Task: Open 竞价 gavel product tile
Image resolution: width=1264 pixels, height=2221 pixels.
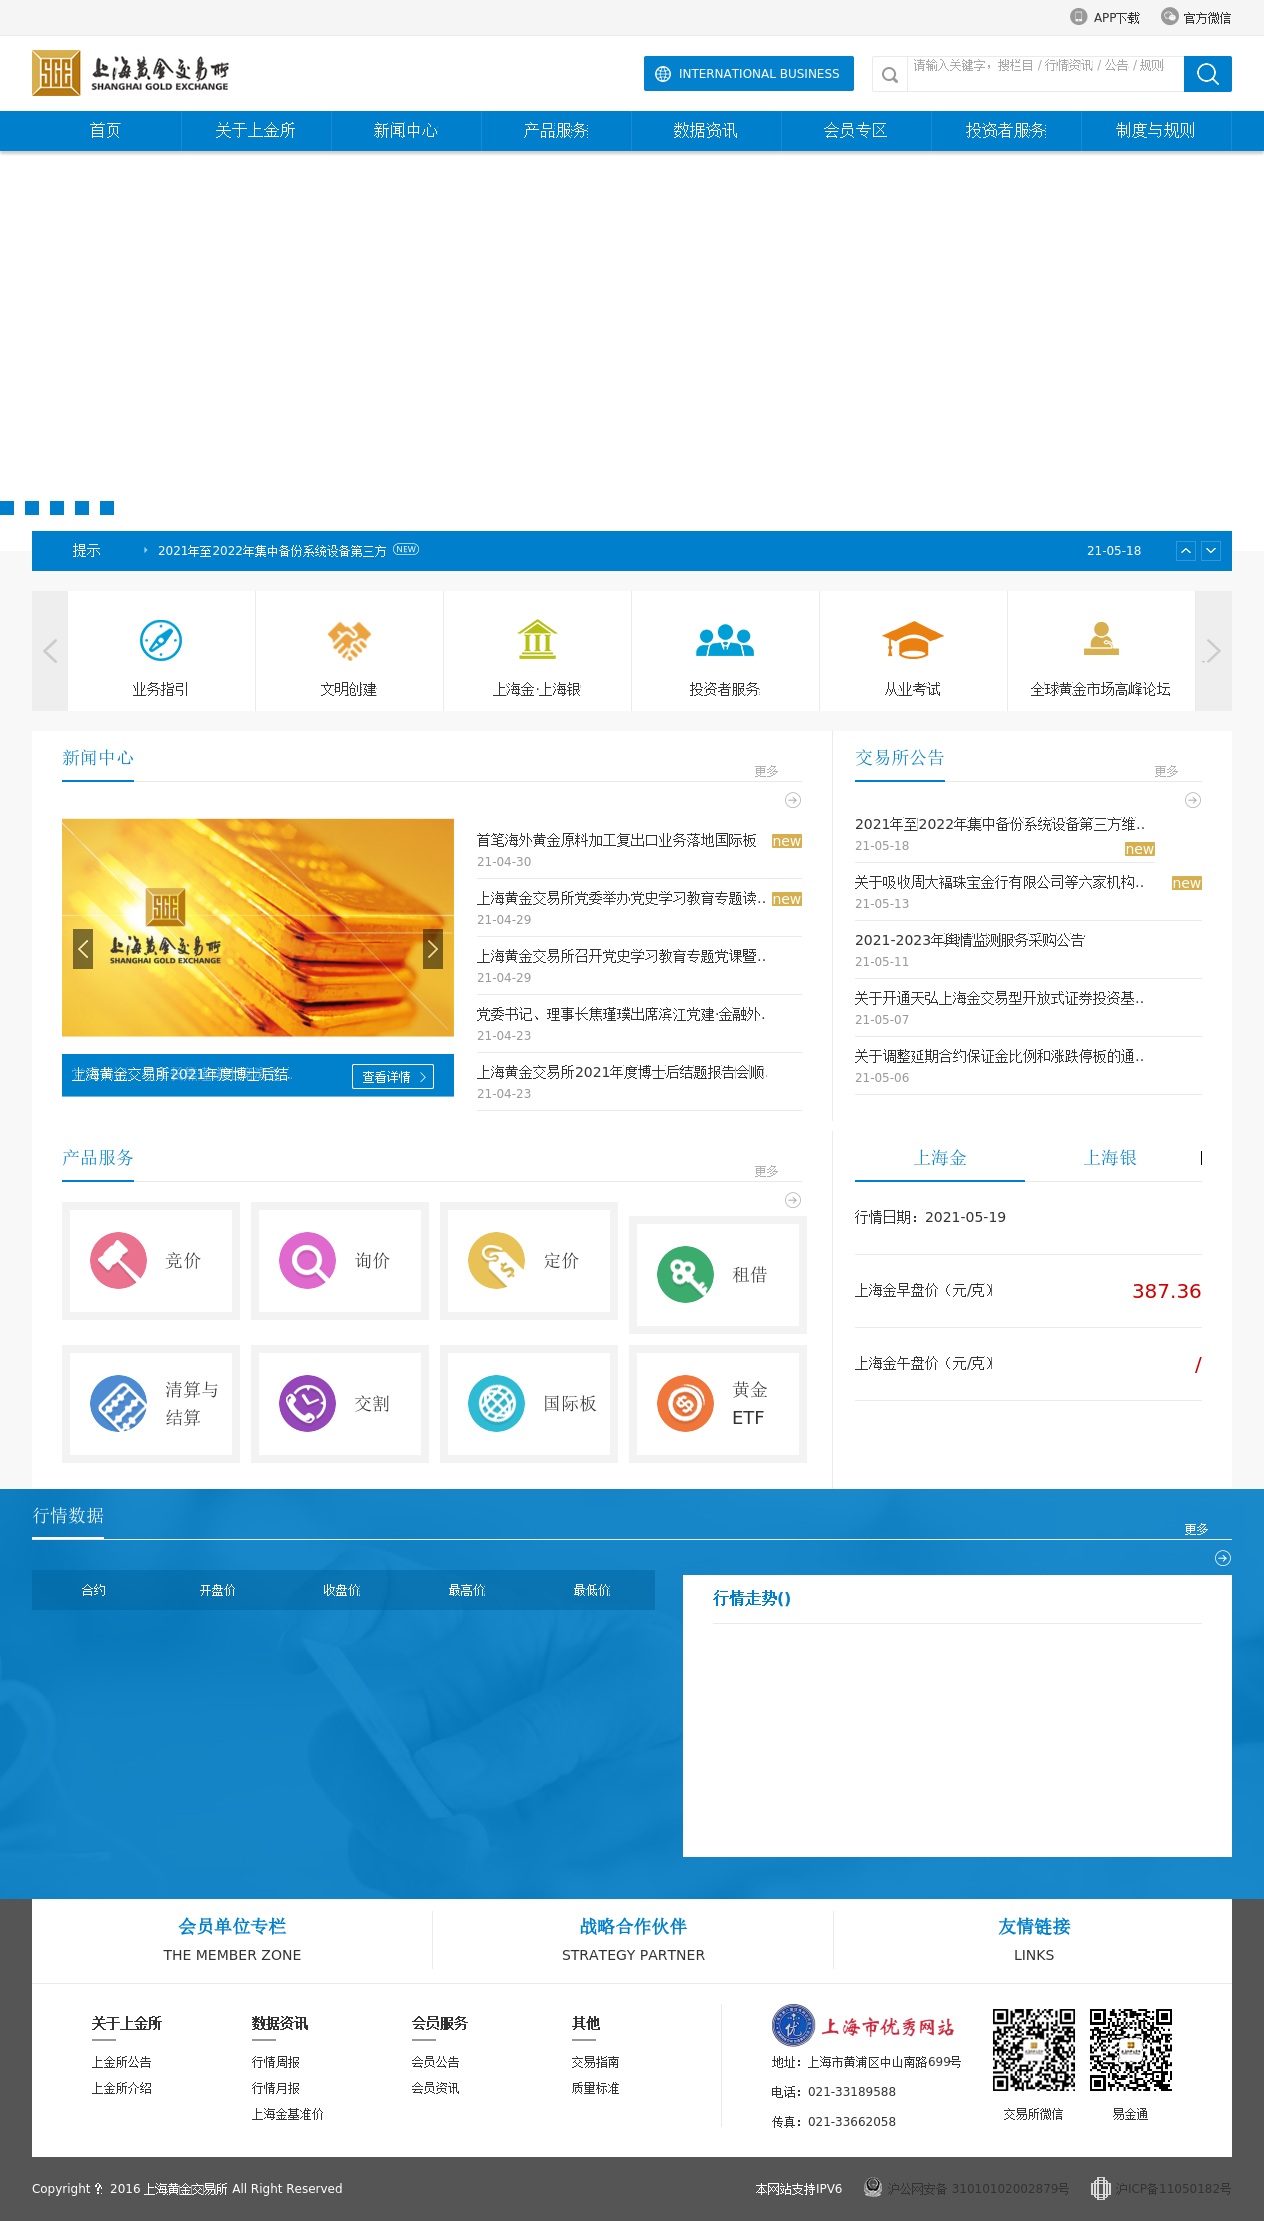Action: (151, 1261)
